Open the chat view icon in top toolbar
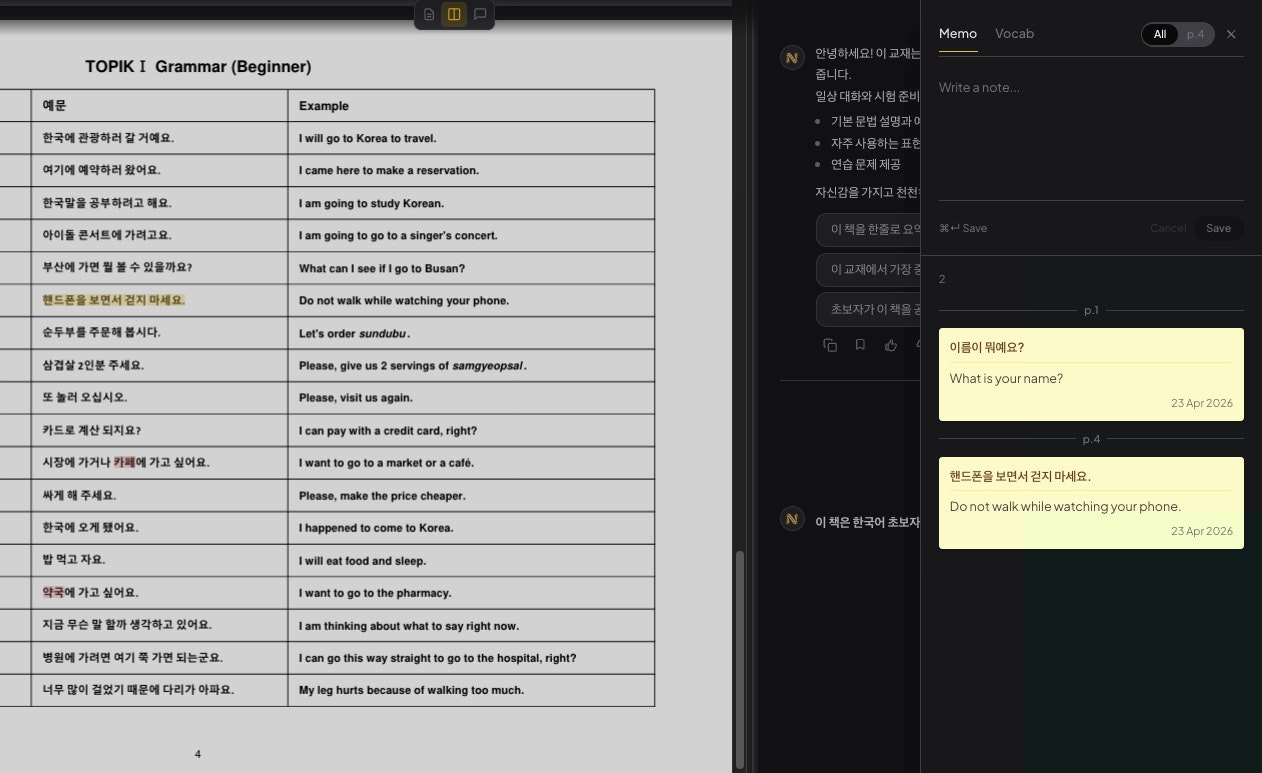 pos(480,14)
